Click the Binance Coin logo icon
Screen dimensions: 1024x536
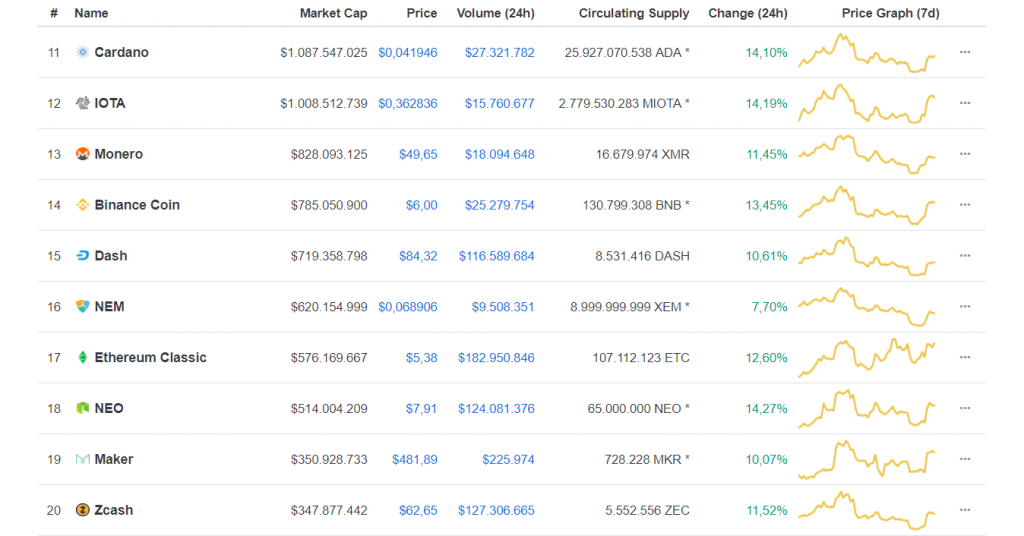point(82,205)
